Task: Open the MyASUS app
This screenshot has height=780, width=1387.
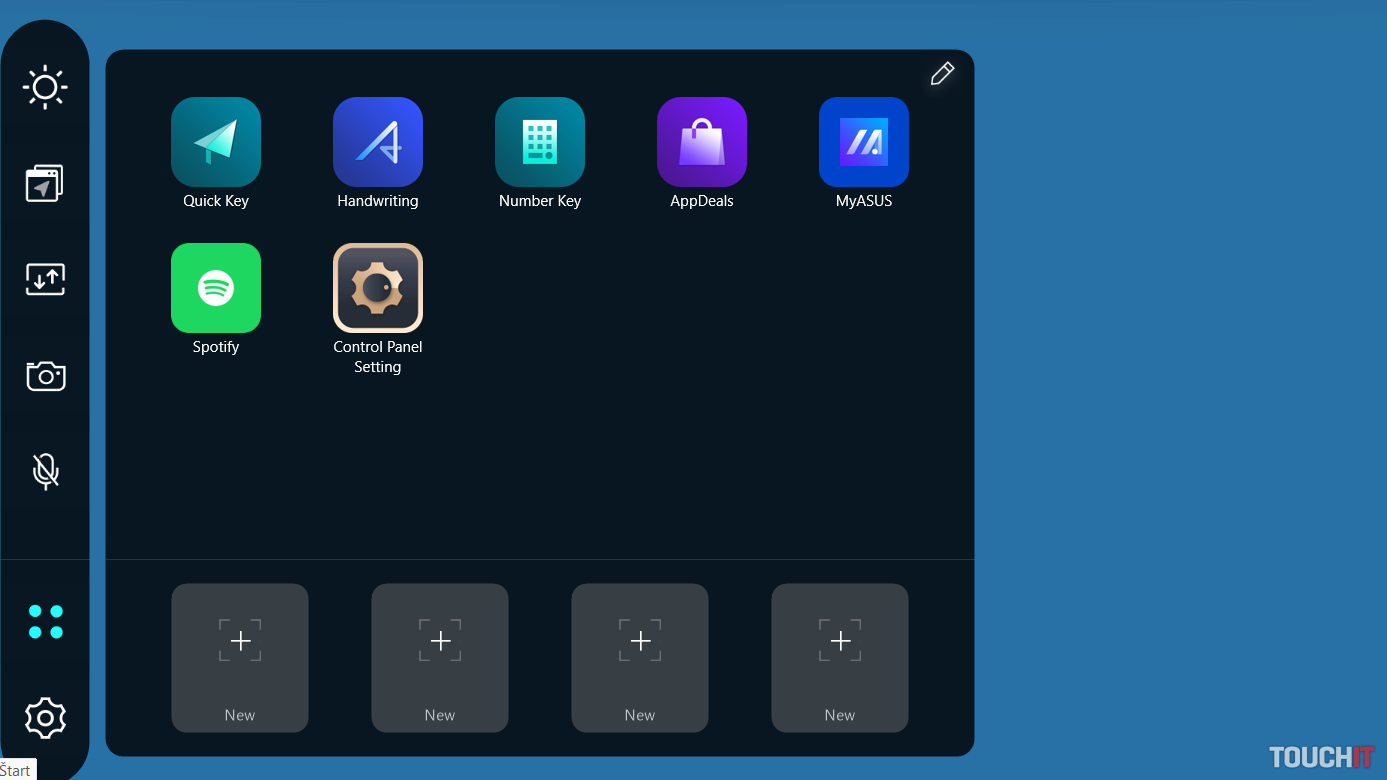Action: [x=864, y=142]
